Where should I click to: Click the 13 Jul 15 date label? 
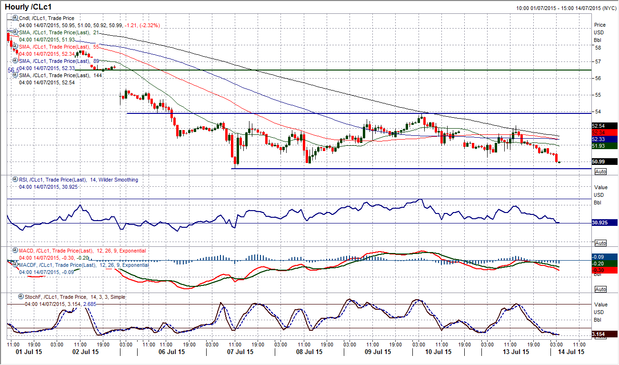coord(516,352)
